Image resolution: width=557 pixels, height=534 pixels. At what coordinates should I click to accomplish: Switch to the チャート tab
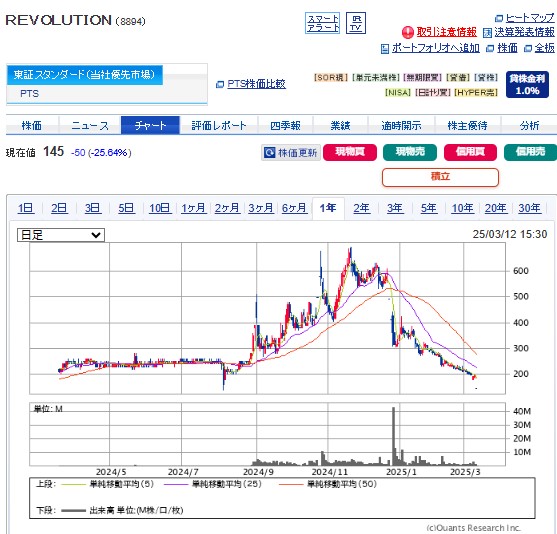(x=150, y=125)
